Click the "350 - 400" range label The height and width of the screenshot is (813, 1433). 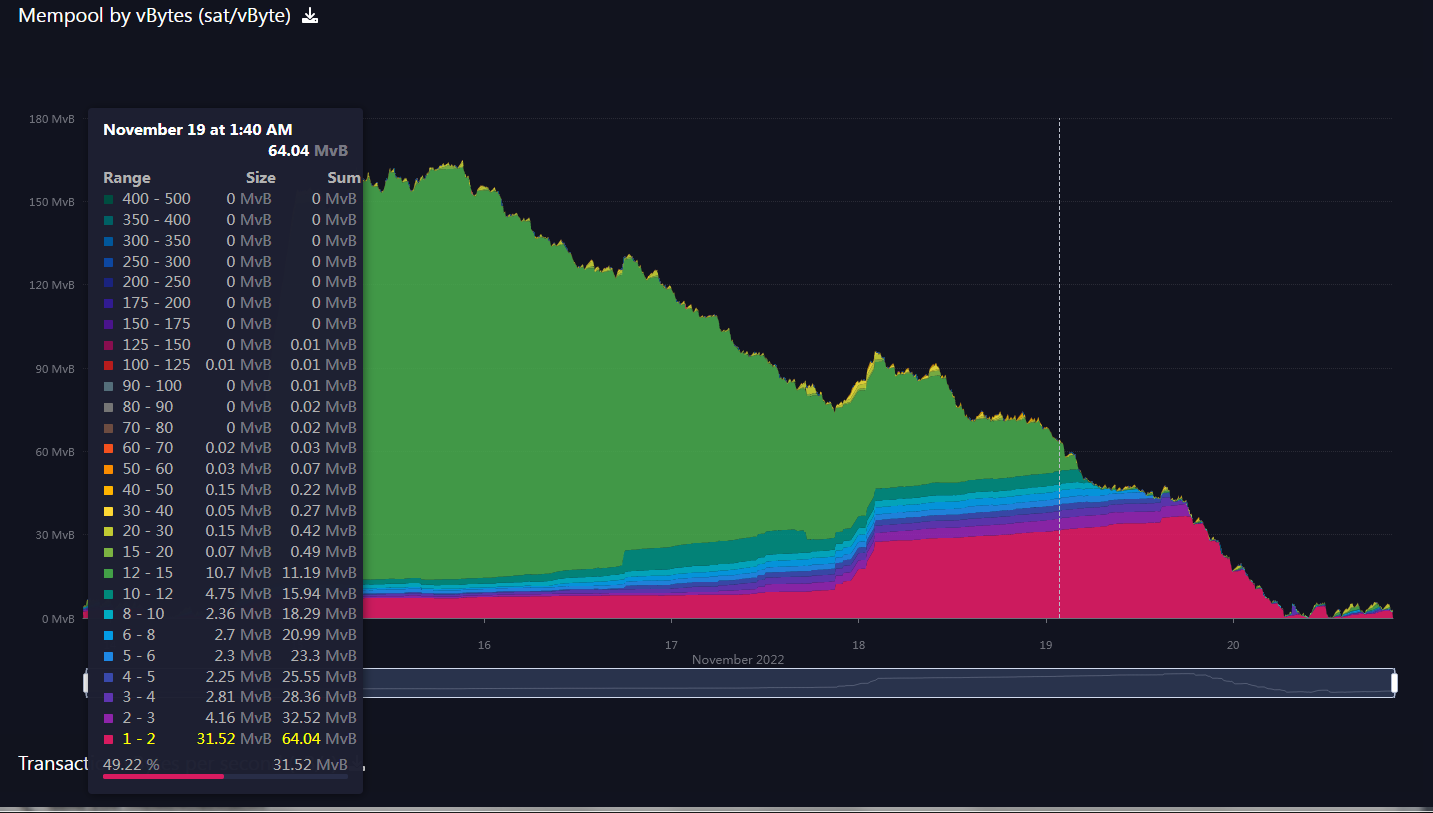pyautogui.click(x=156, y=220)
